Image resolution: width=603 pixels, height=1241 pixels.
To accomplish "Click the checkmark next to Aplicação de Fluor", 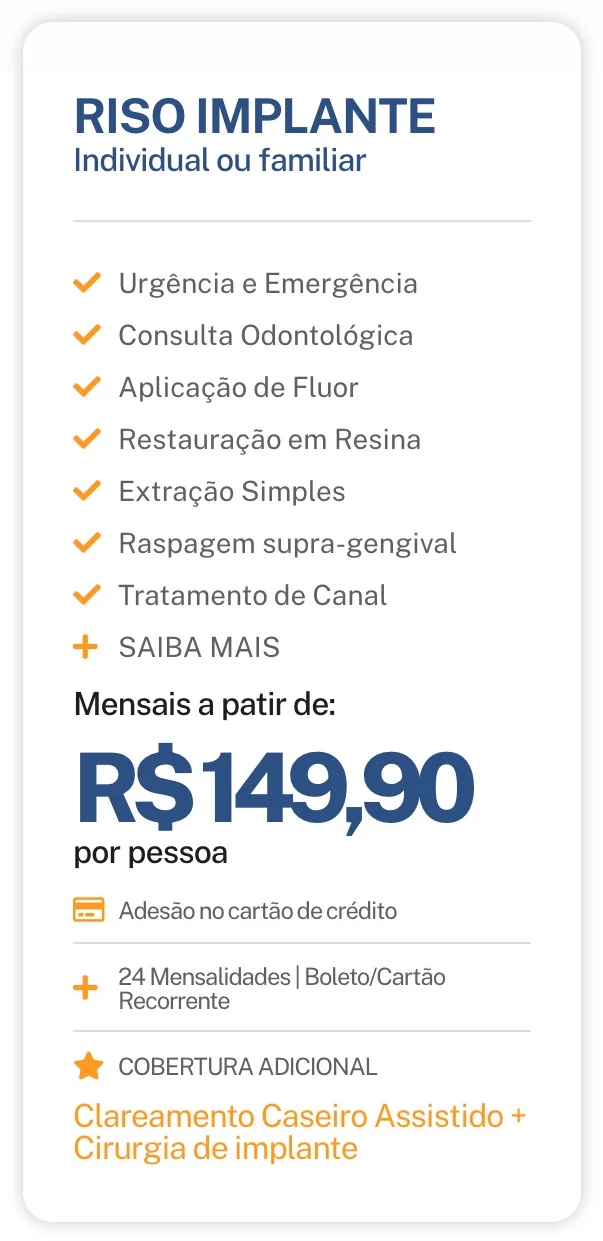I will click(88, 387).
